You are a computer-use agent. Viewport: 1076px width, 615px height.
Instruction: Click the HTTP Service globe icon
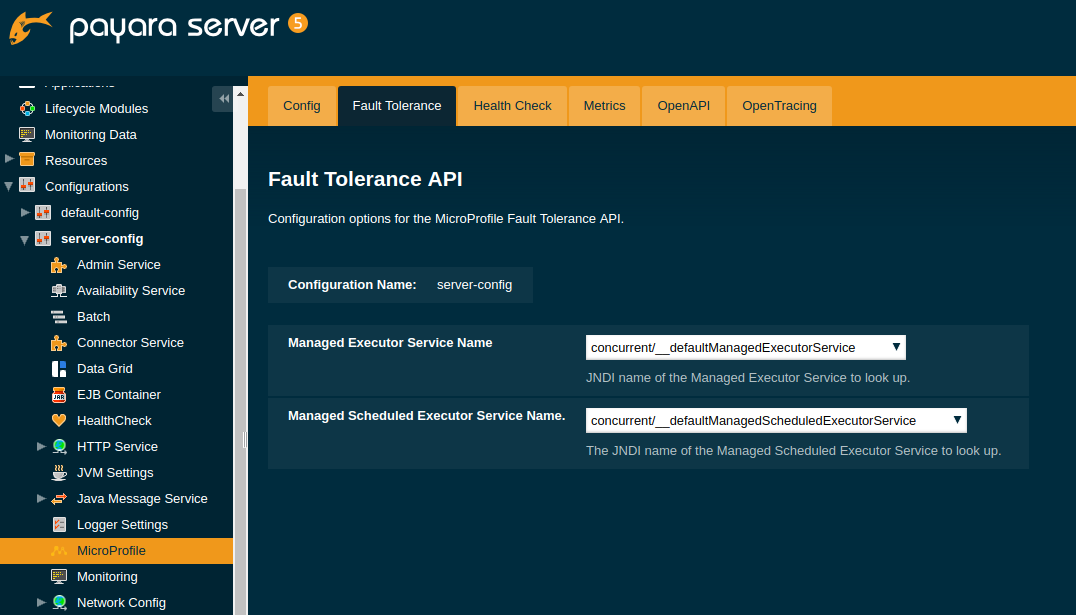point(59,446)
